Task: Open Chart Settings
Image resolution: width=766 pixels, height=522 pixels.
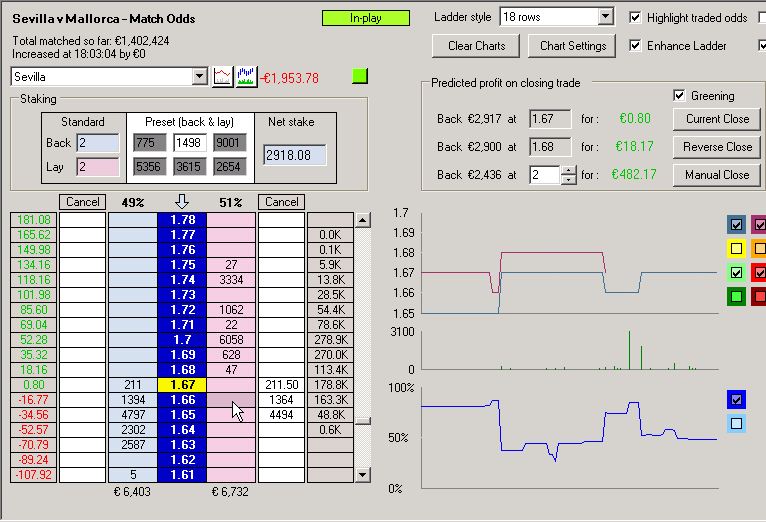Action: point(573,46)
